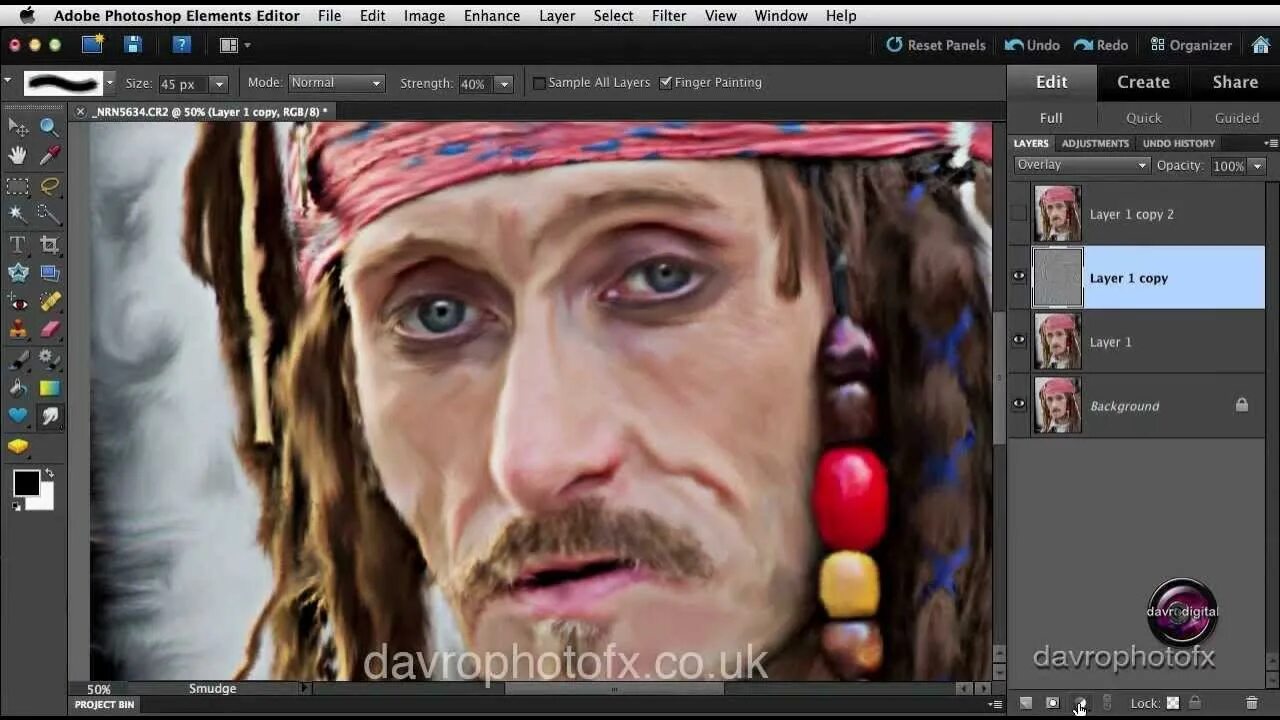Delete layer with trash icon
The width and height of the screenshot is (1280, 720).
coord(1252,703)
